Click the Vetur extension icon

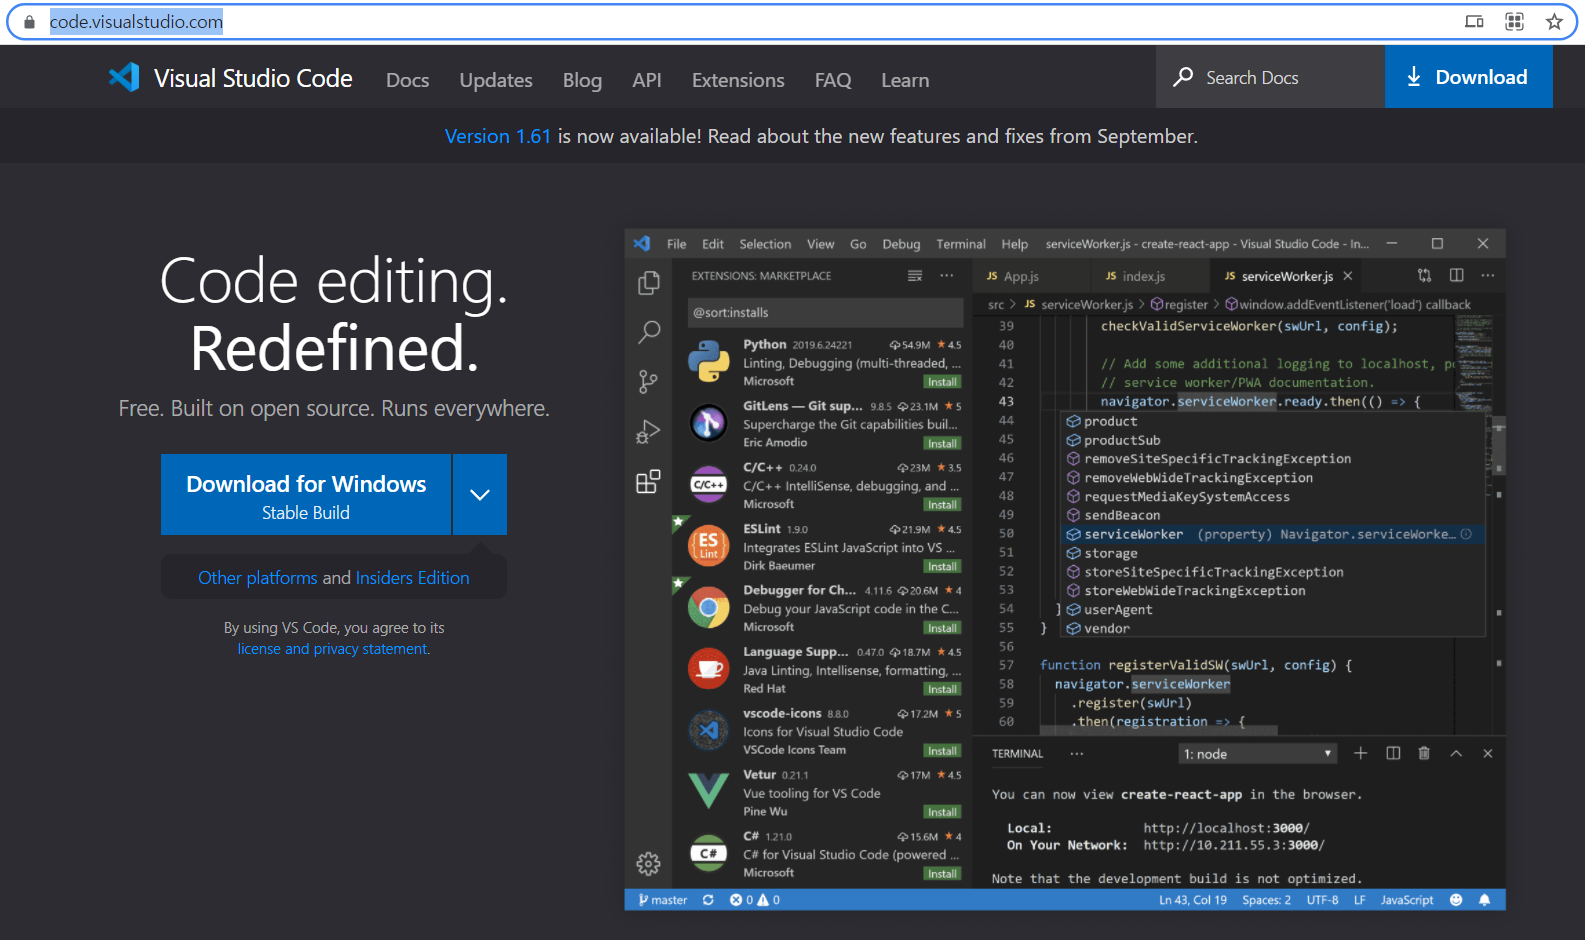tap(708, 791)
